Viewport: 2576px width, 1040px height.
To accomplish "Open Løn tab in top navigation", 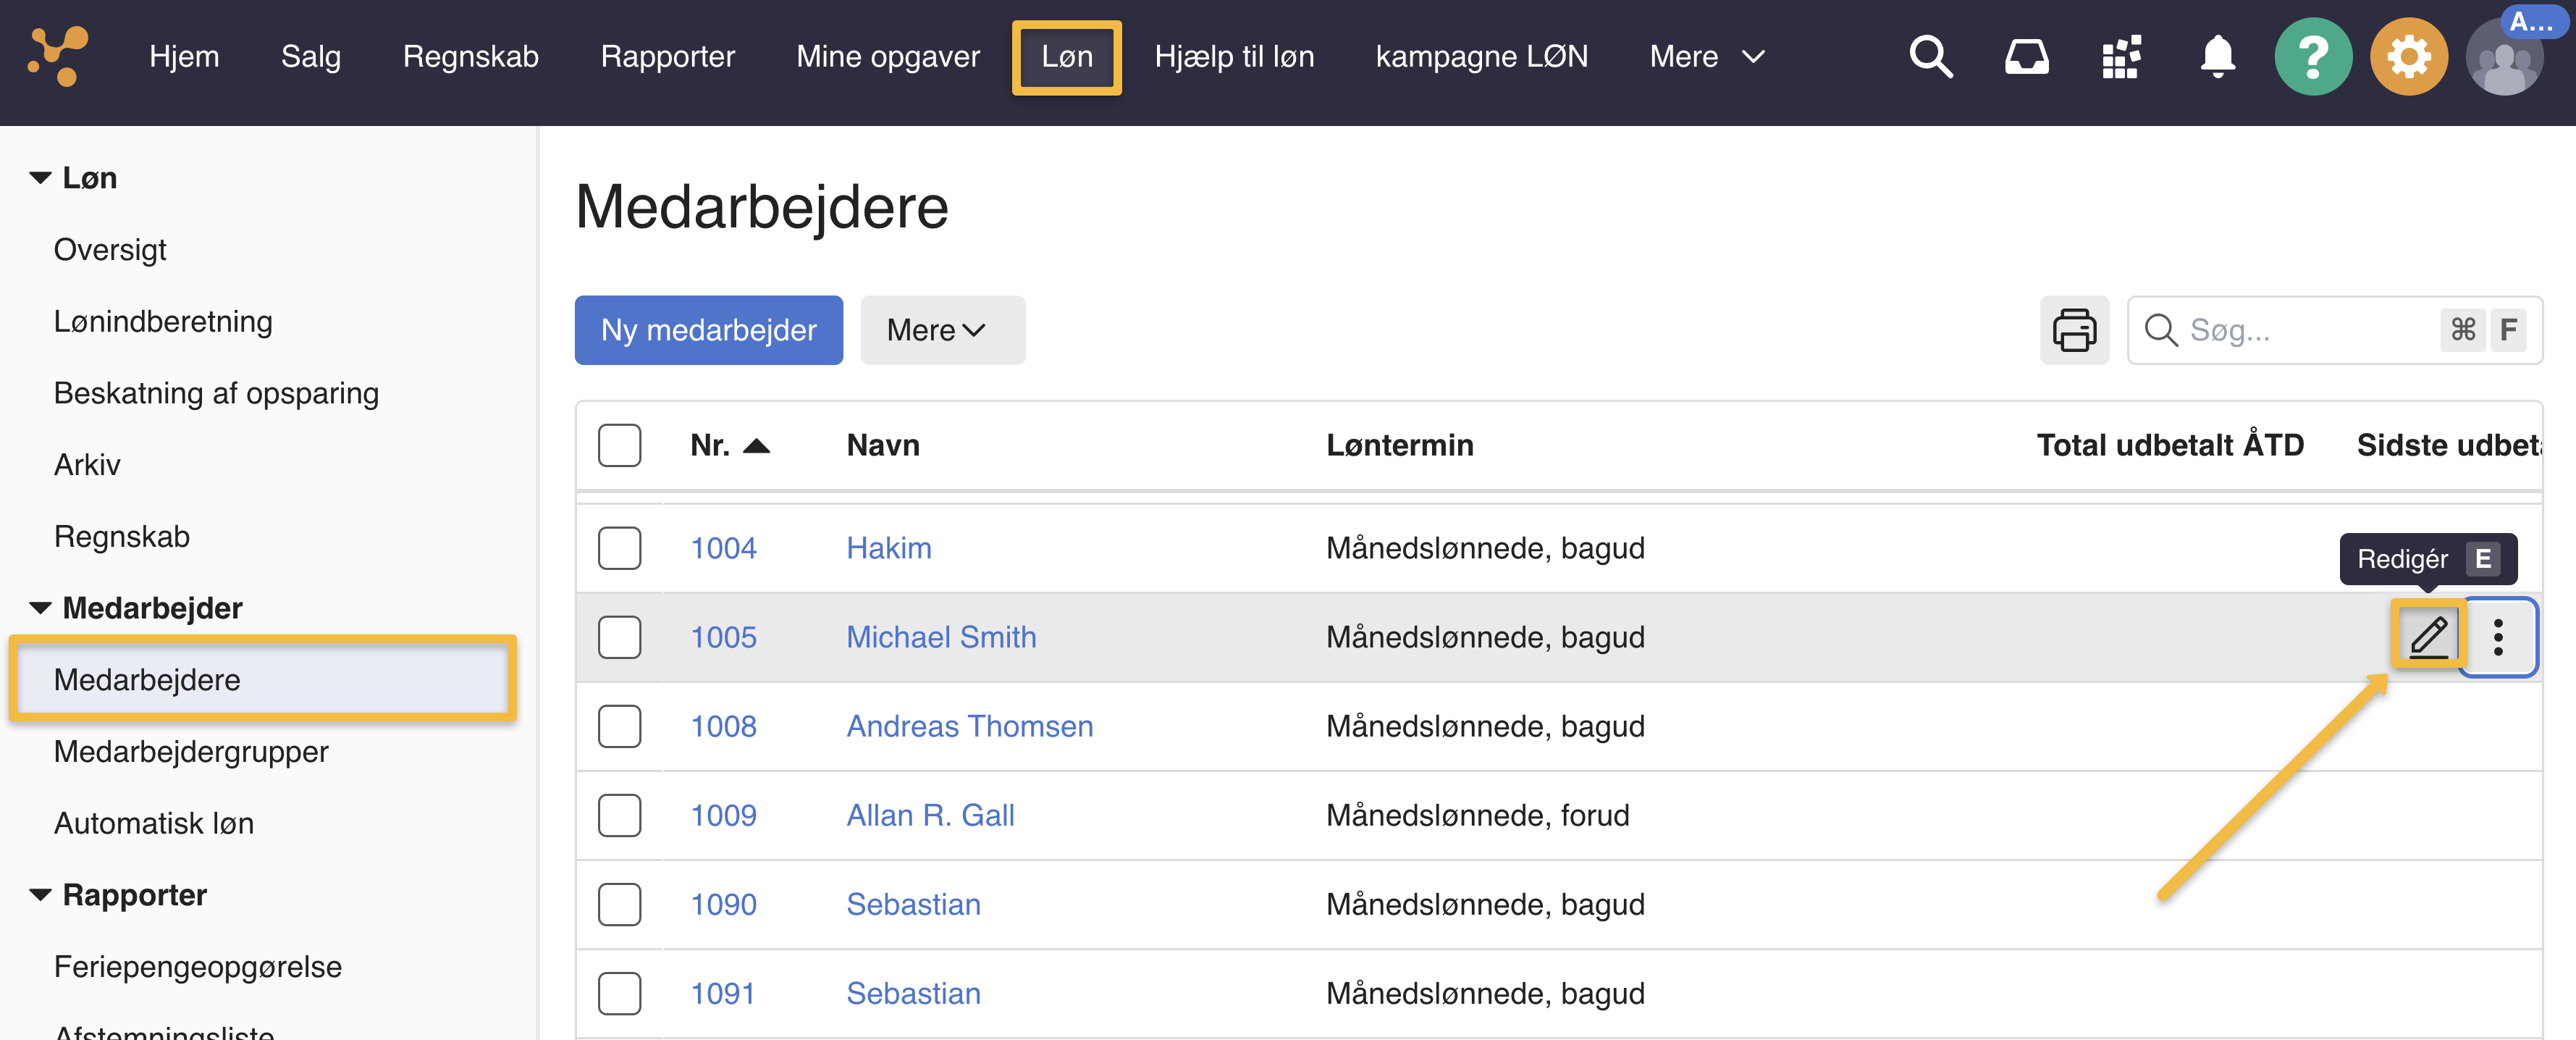I will click(1066, 57).
